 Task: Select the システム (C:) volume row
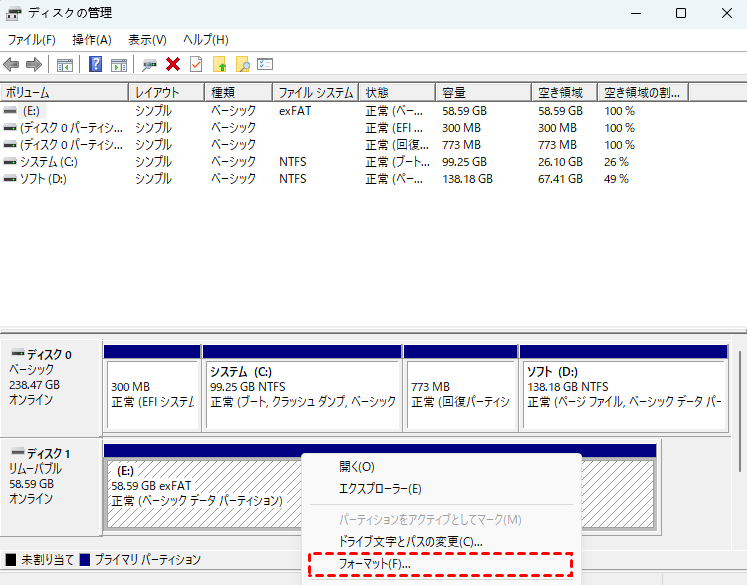[41, 162]
